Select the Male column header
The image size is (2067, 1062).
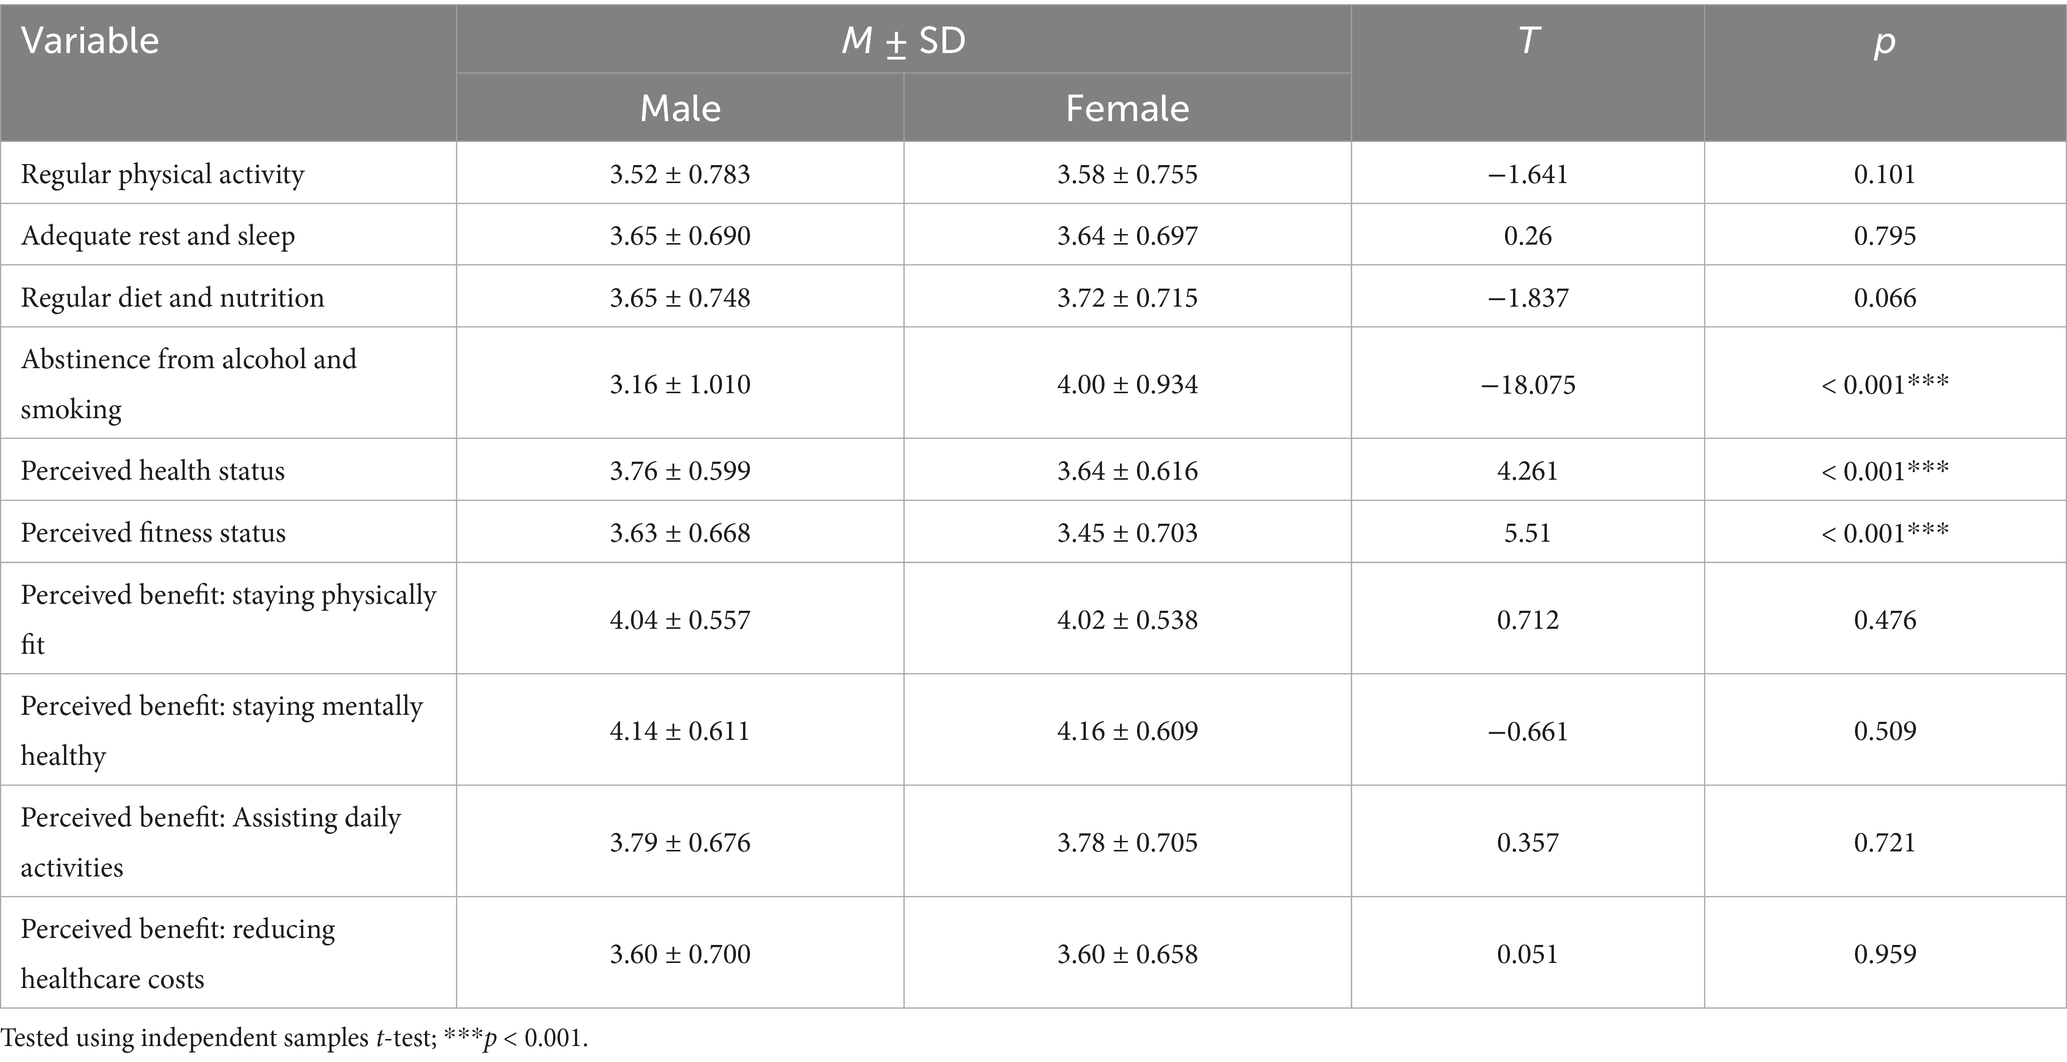[680, 108]
